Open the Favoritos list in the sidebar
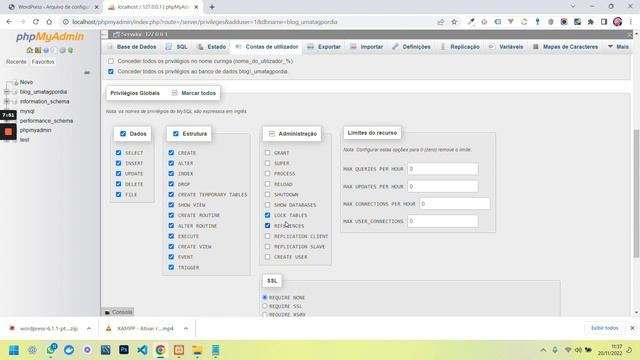The height and width of the screenshot is (360, 640). pos(43,62)
